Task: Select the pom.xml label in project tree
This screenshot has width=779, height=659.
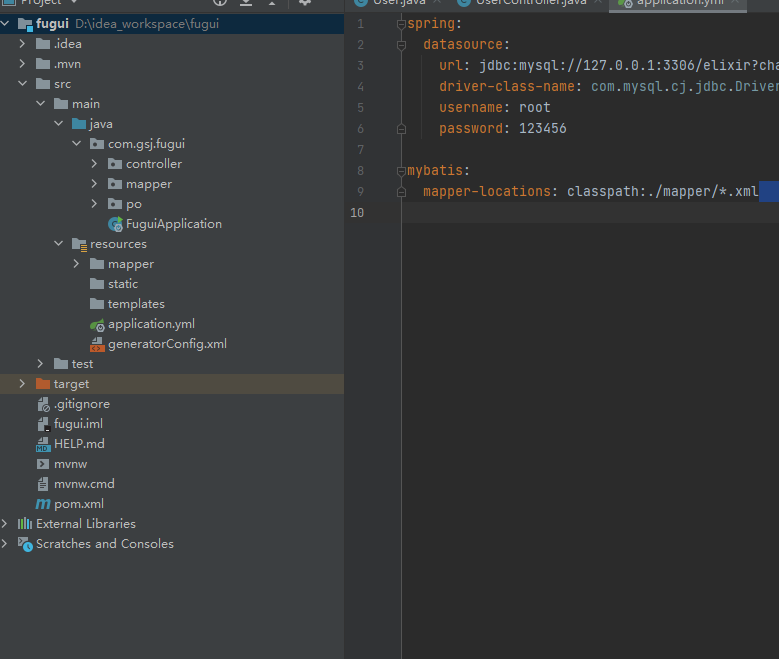Action: coord(79,504)
